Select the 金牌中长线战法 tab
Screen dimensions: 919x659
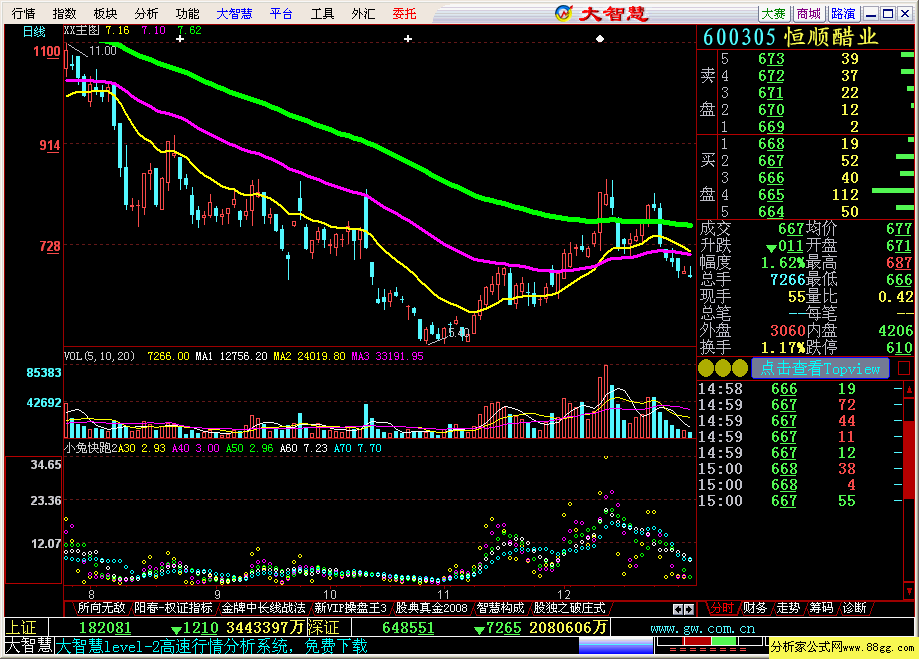(263, 608)
